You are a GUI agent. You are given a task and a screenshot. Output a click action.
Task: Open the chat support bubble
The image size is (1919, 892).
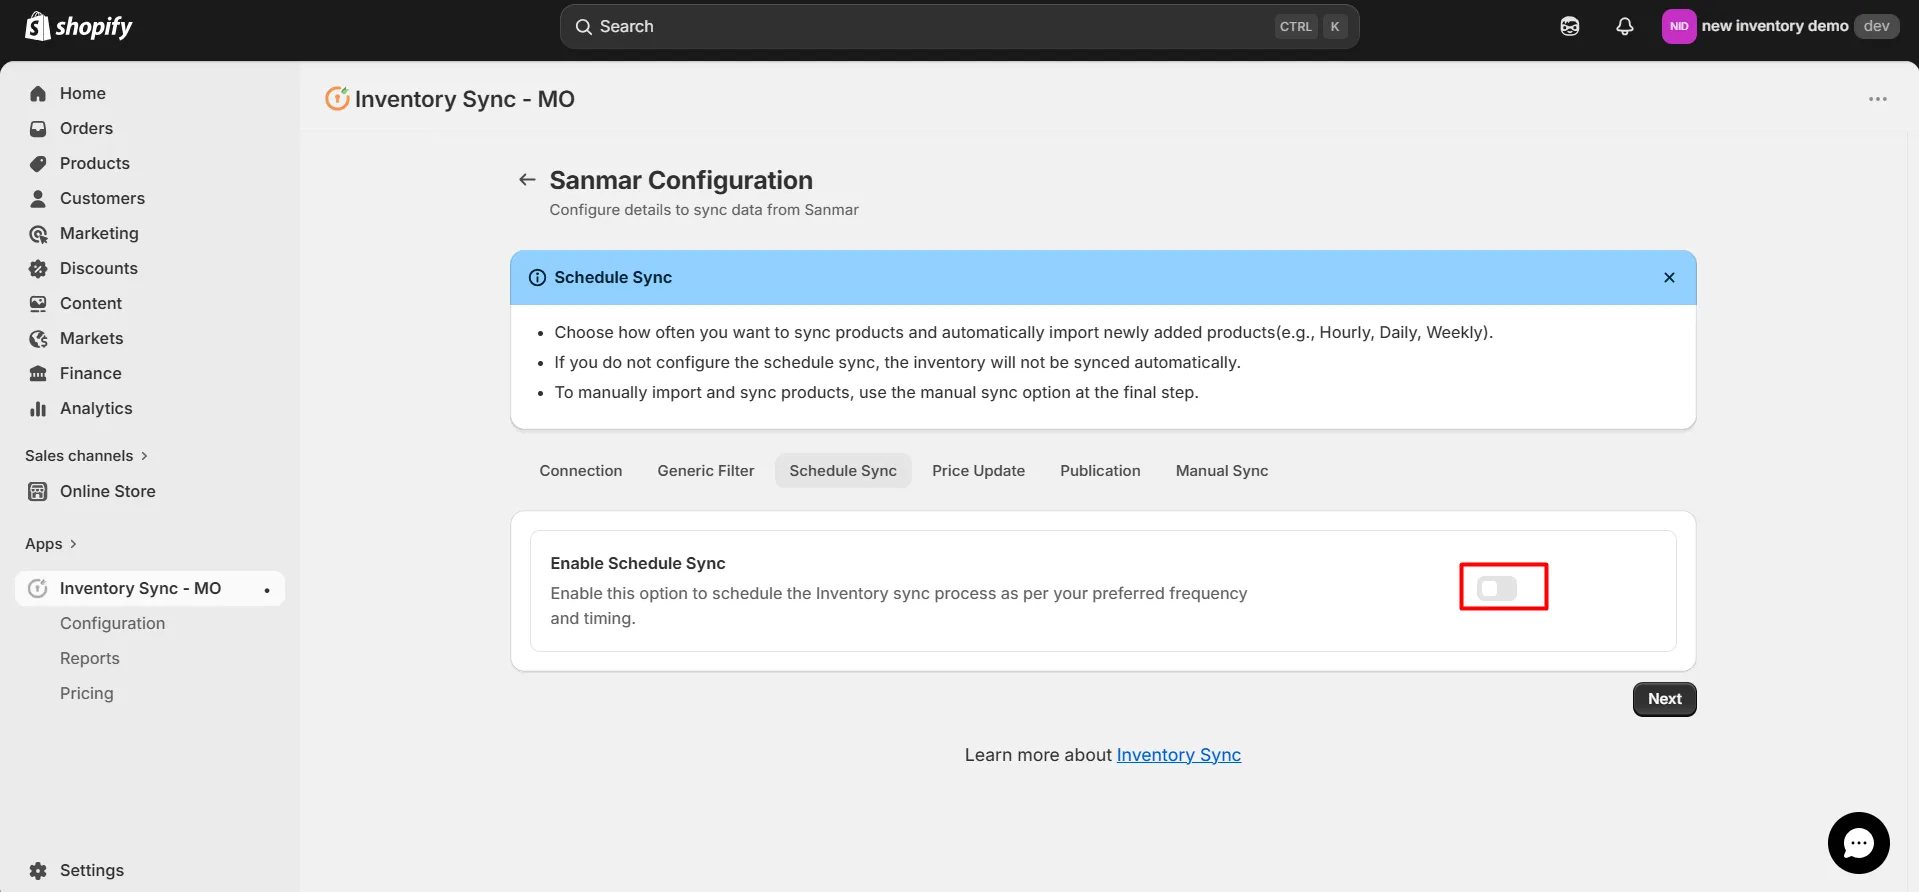(x=1859, y=843)
